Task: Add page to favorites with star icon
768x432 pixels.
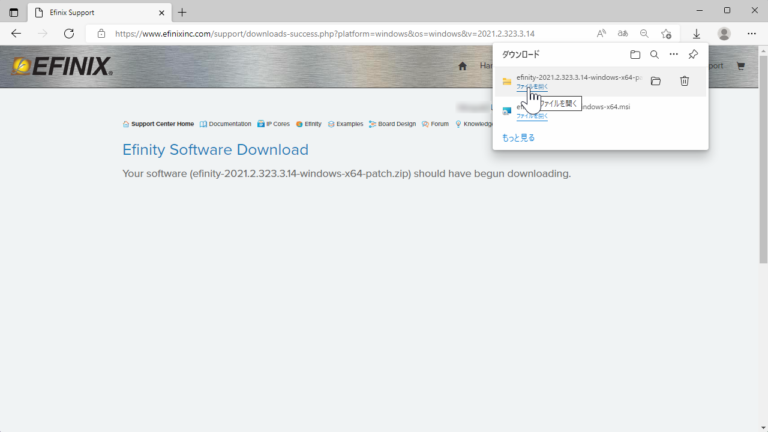Action: 666,33
